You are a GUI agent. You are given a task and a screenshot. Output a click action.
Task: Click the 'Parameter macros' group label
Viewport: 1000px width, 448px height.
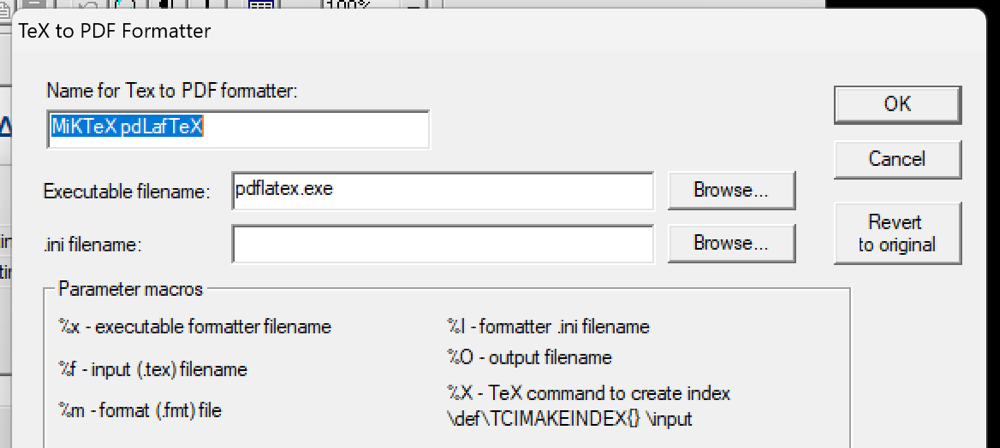[130, 289]
